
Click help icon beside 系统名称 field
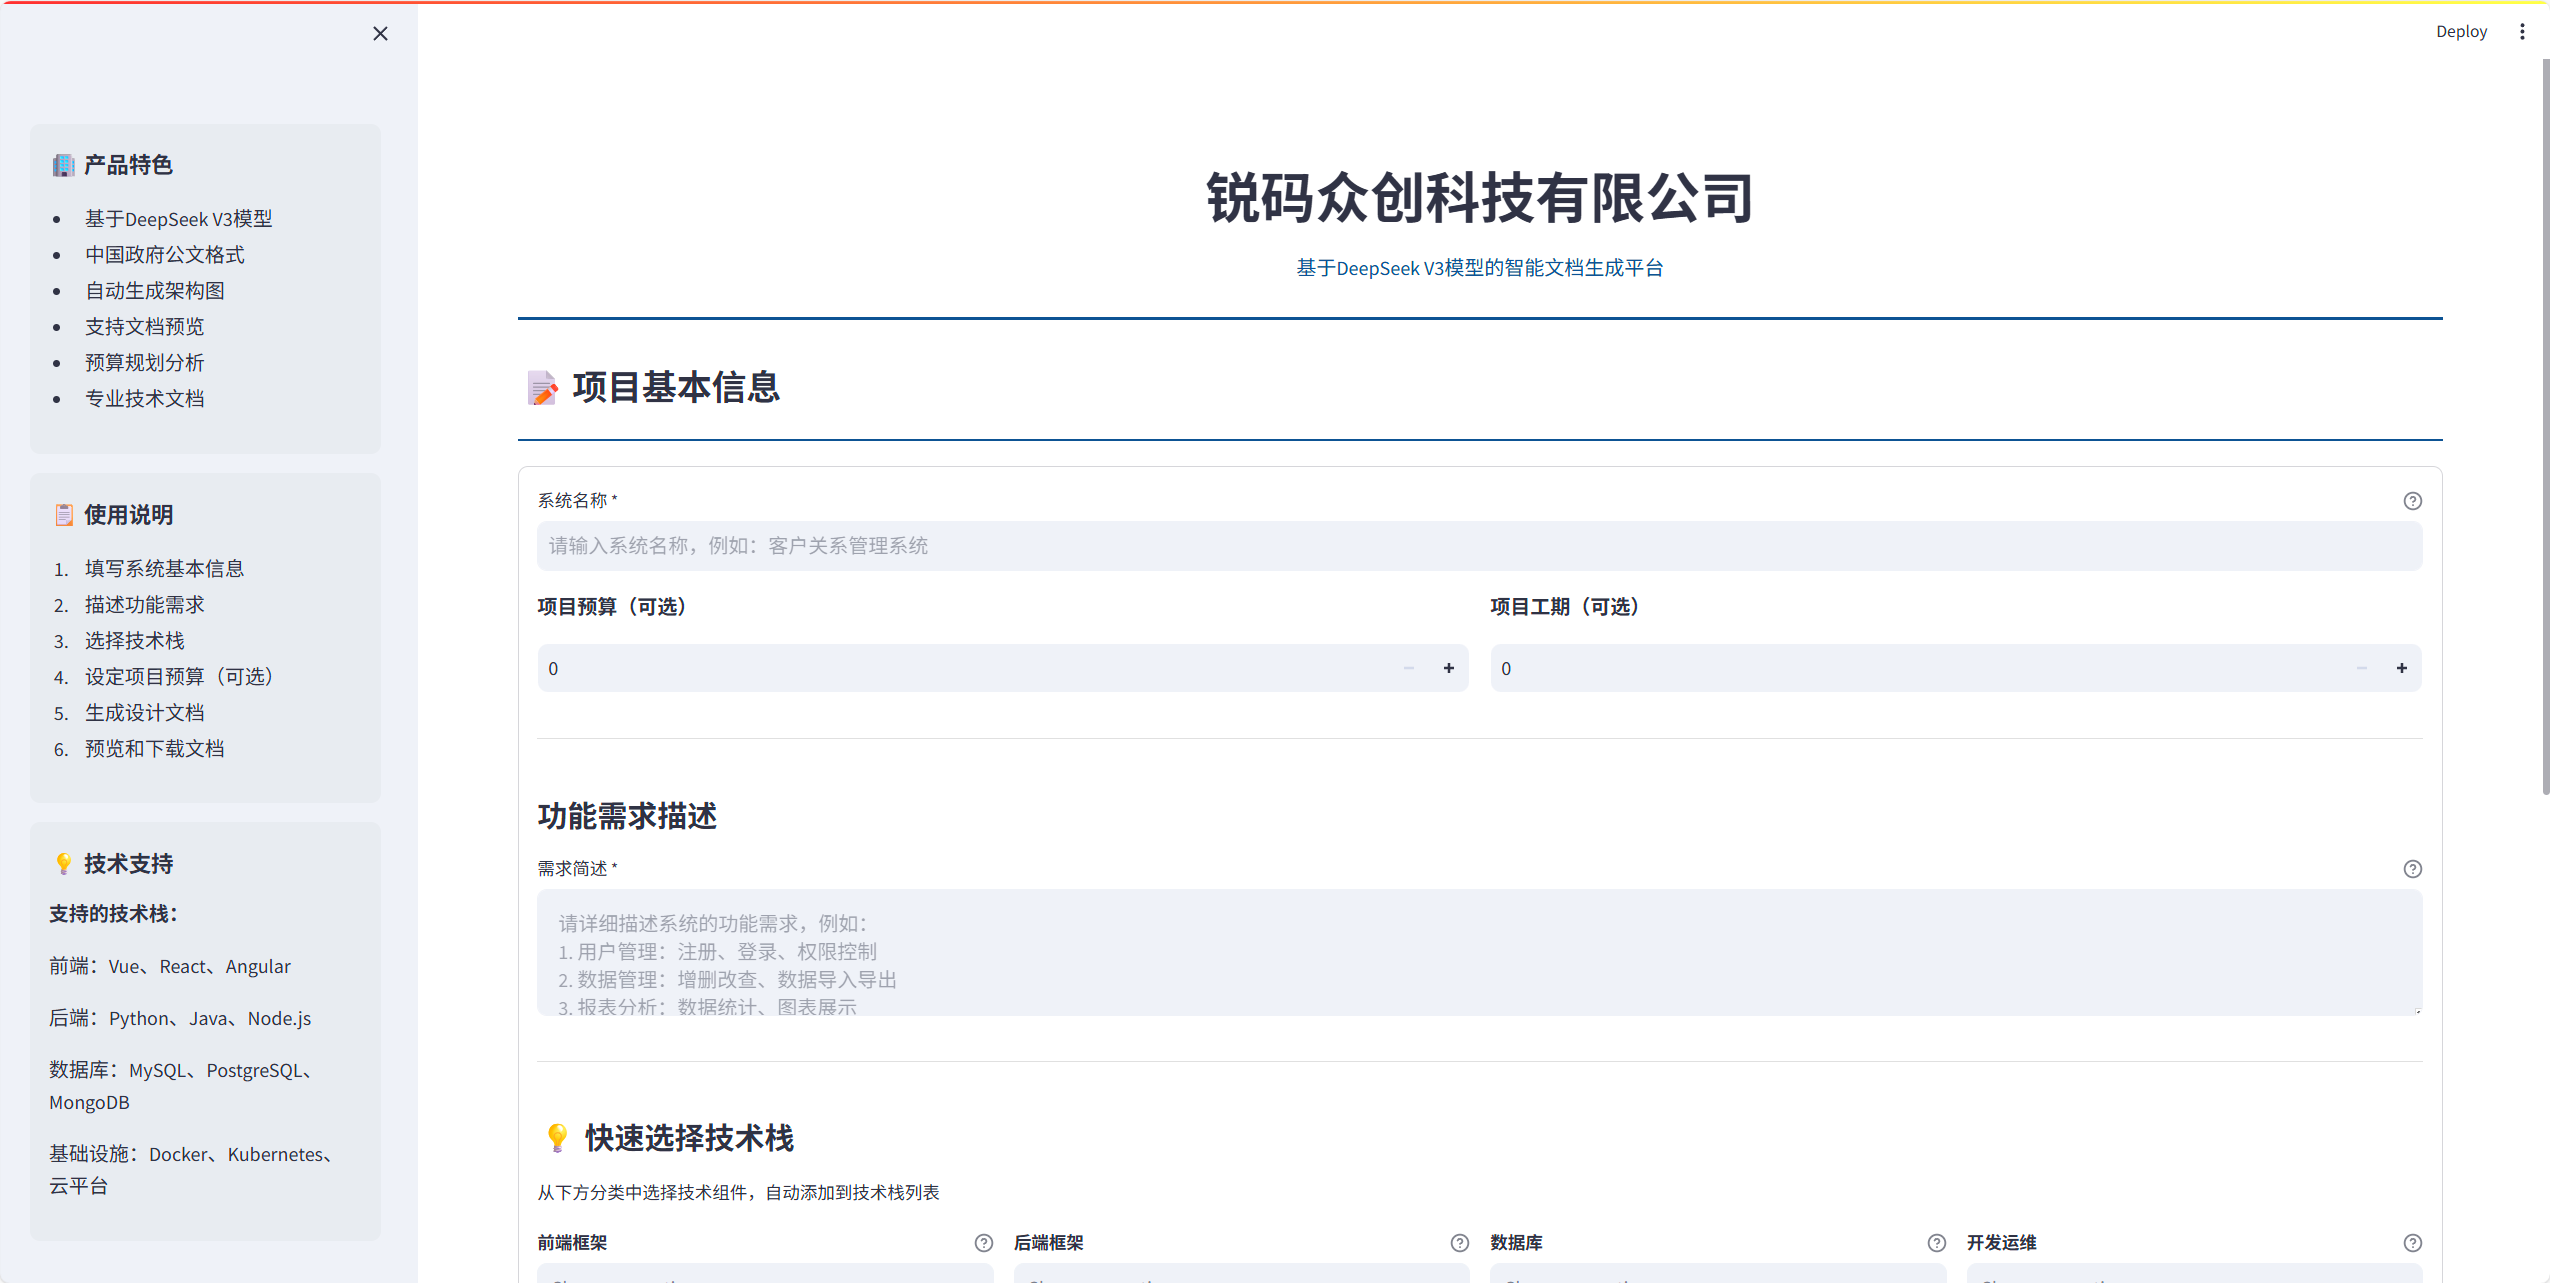(x=2412, y=501)
